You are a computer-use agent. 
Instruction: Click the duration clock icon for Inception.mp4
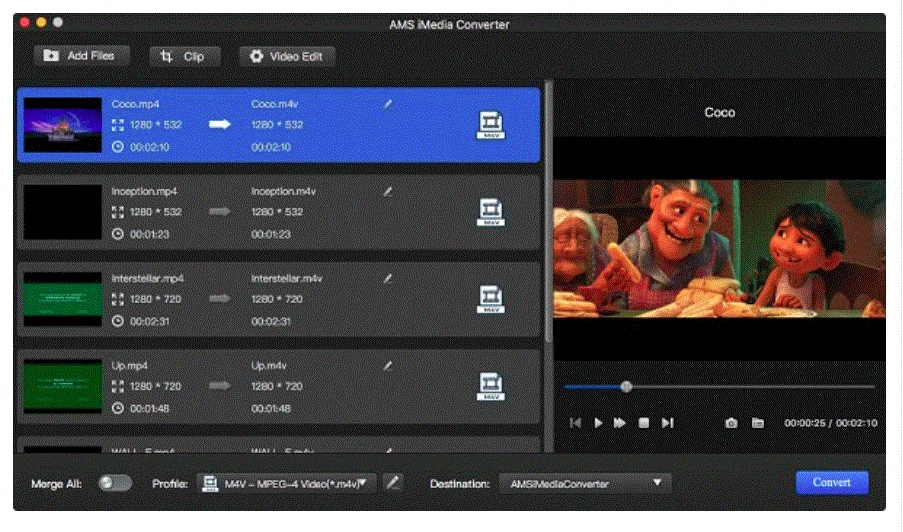117,234
